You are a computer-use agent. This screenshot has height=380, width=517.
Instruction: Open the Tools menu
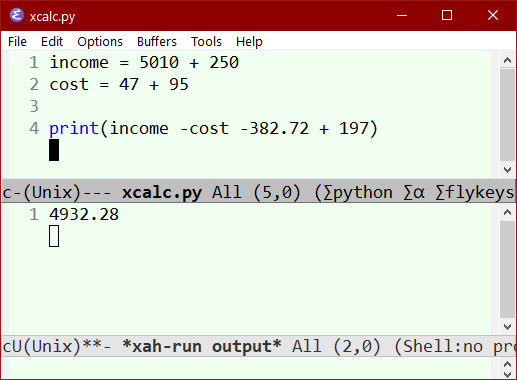click(x=206, y=42)
